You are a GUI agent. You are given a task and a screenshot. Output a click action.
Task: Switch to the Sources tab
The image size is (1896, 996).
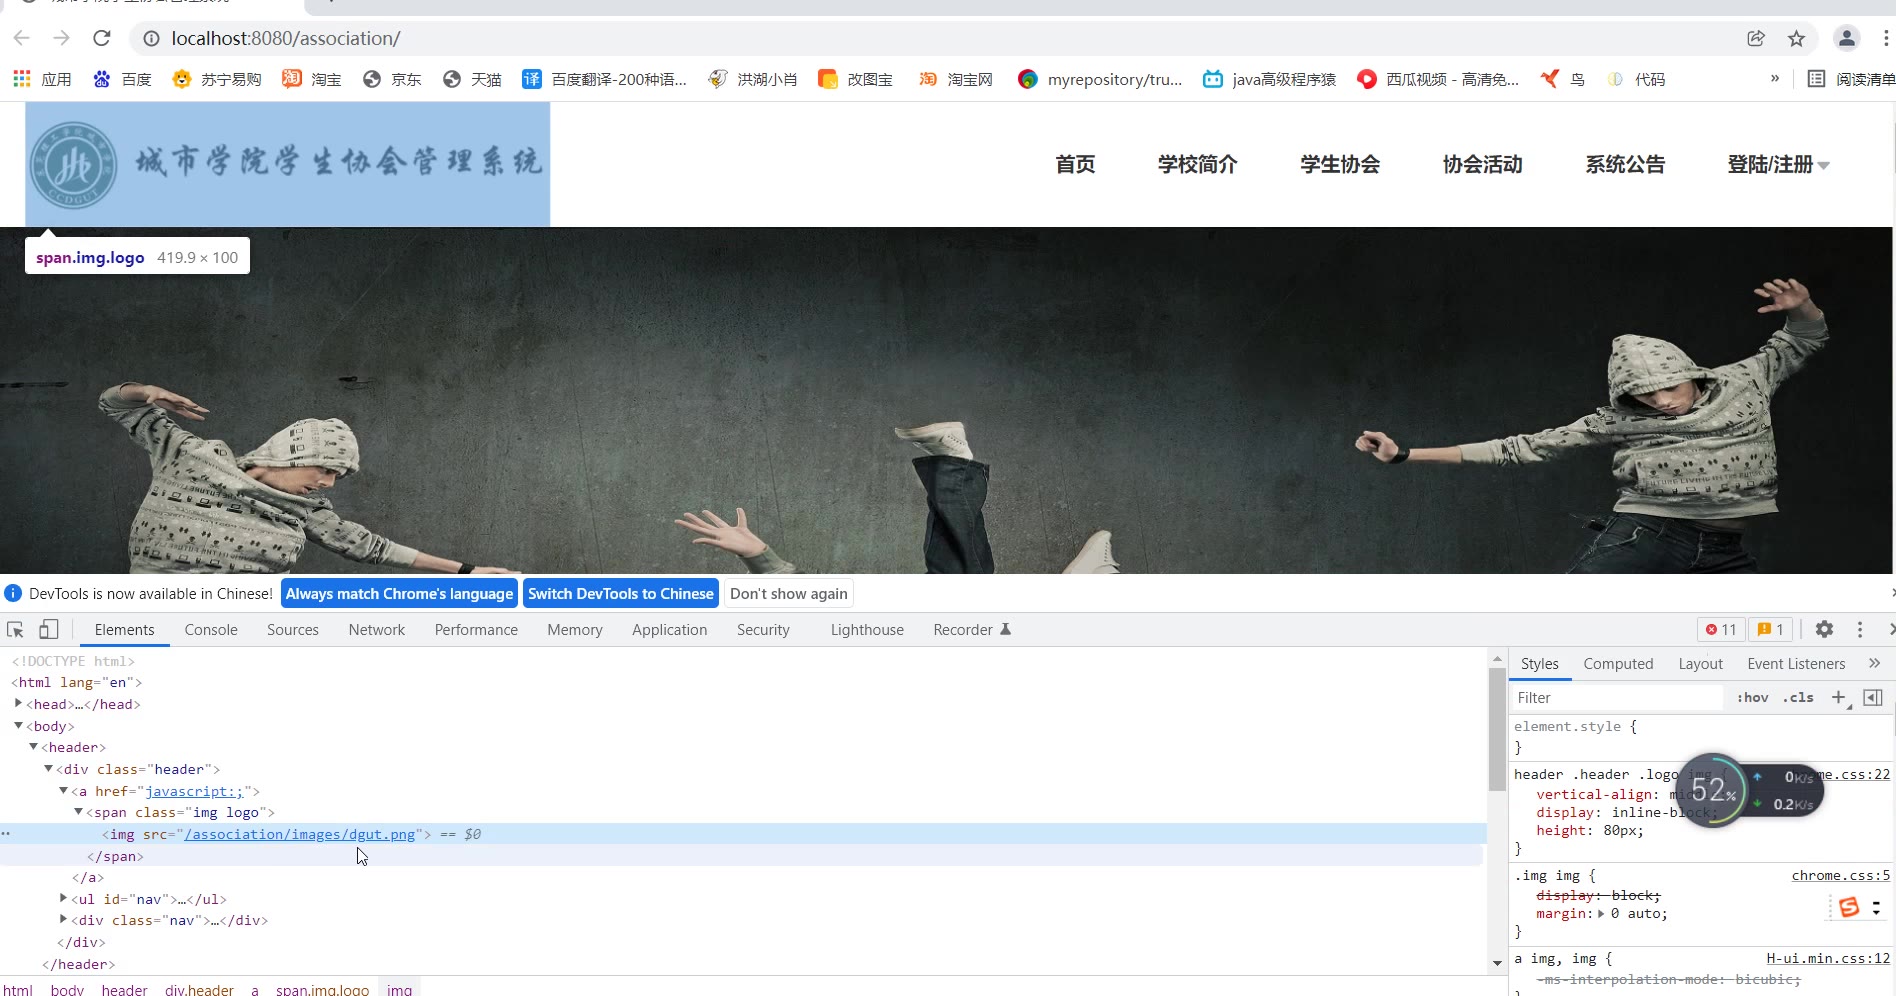(293, 630)
